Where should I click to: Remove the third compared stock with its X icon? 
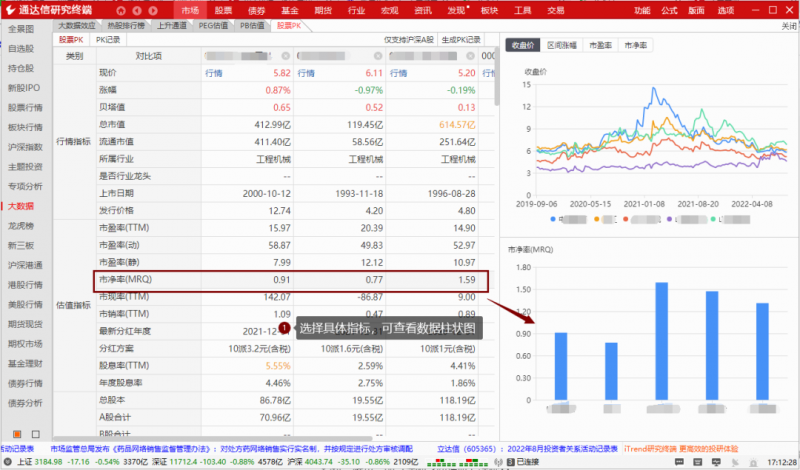click(470, 56)
